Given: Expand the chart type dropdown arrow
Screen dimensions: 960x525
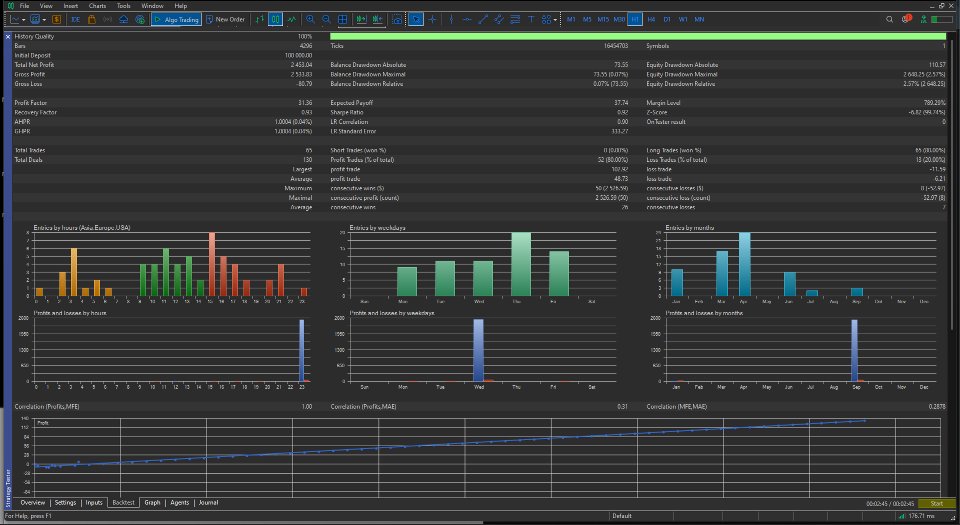Looking at the screenshot, I should [x=23, y=20].
